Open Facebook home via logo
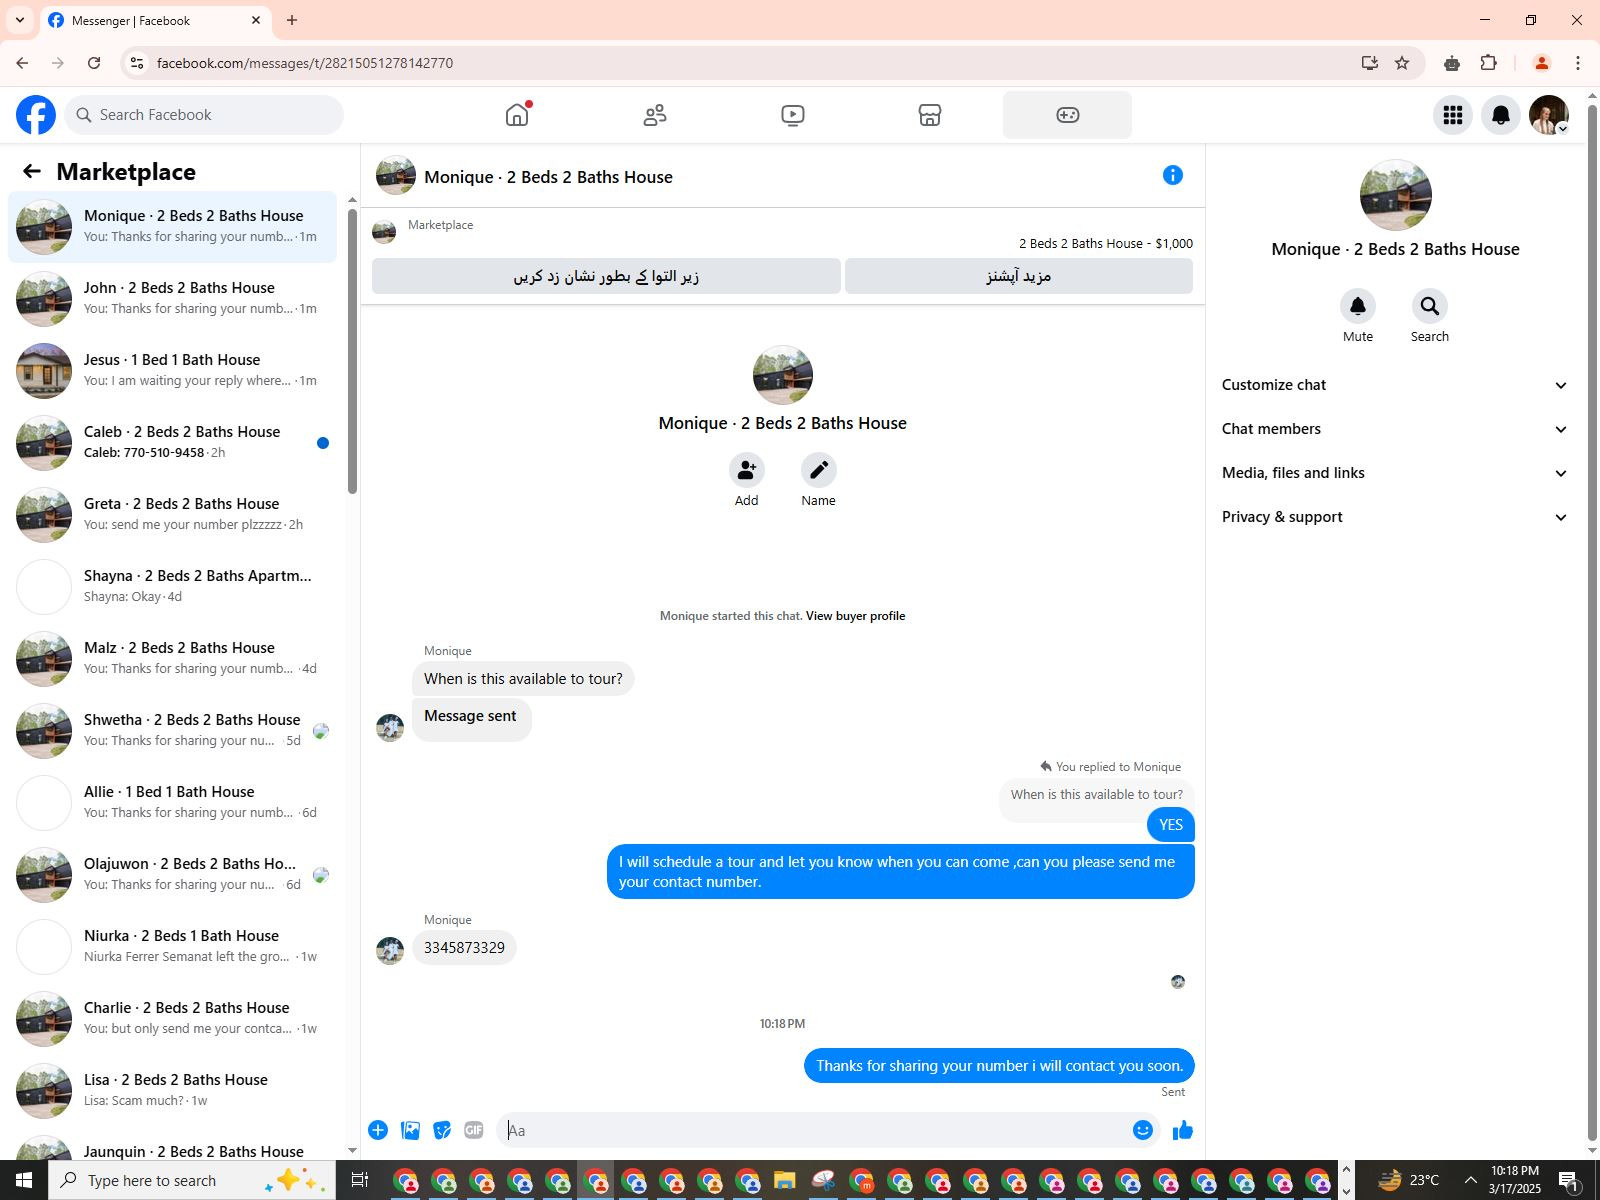This screenshot has height=1200, width=1600. pyautogui.click(x=36, y=115)
